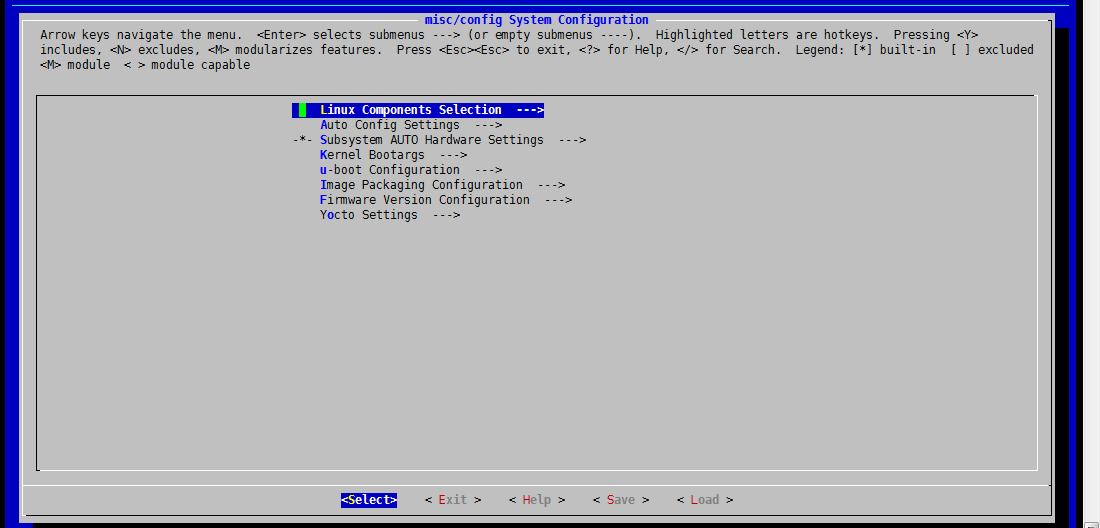Click the arrow after Yocto Settings
The image size is (1100, 528).
click(446, 215)
